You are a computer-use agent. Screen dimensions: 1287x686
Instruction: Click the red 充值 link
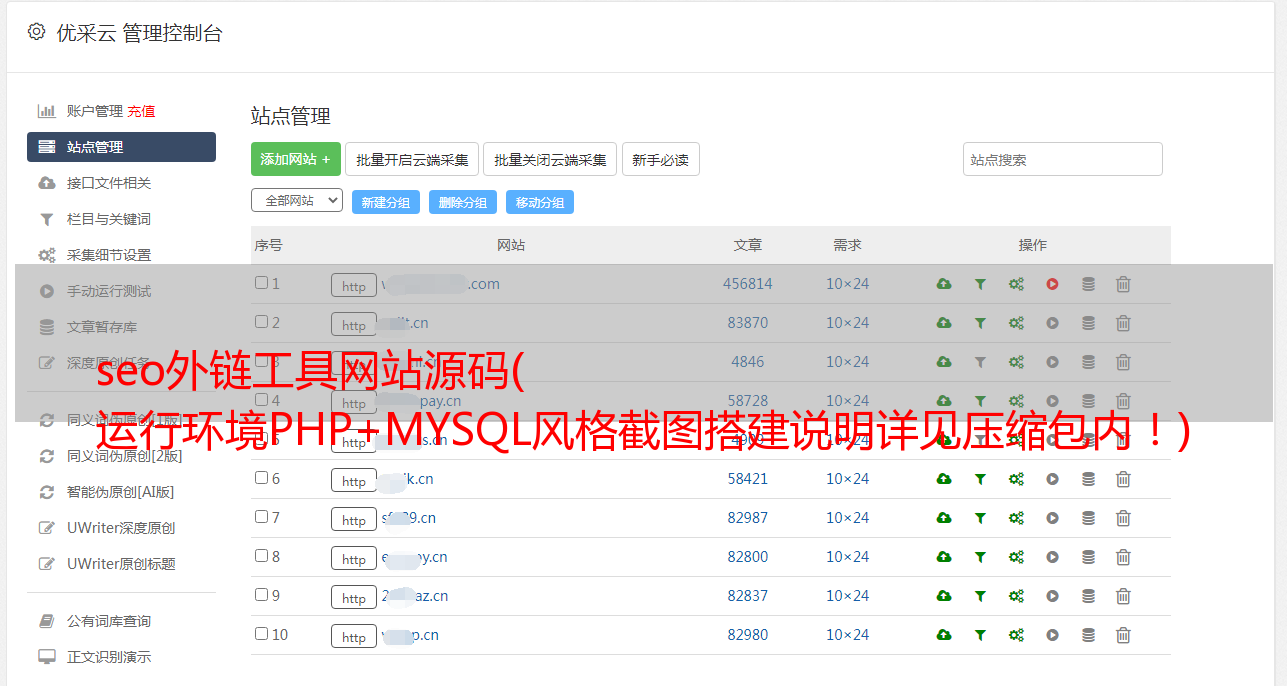click(141, 111)
